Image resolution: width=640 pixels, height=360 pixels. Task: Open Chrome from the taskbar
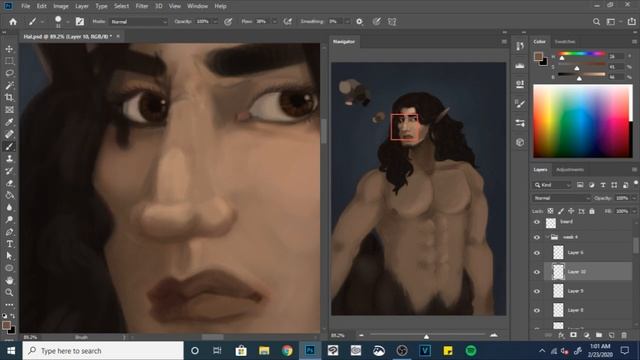(x=287, y=351)
